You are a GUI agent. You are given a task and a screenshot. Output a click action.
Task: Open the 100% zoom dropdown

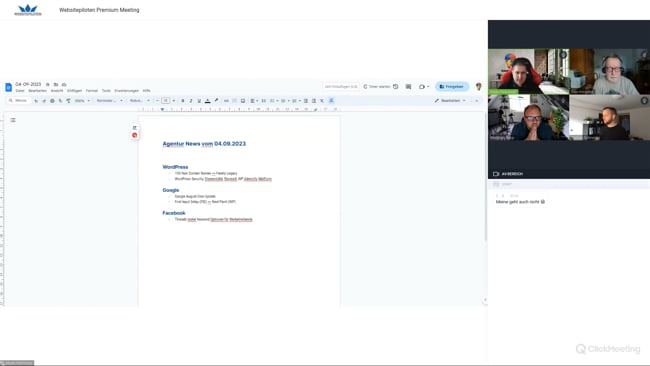click(82, 101)
